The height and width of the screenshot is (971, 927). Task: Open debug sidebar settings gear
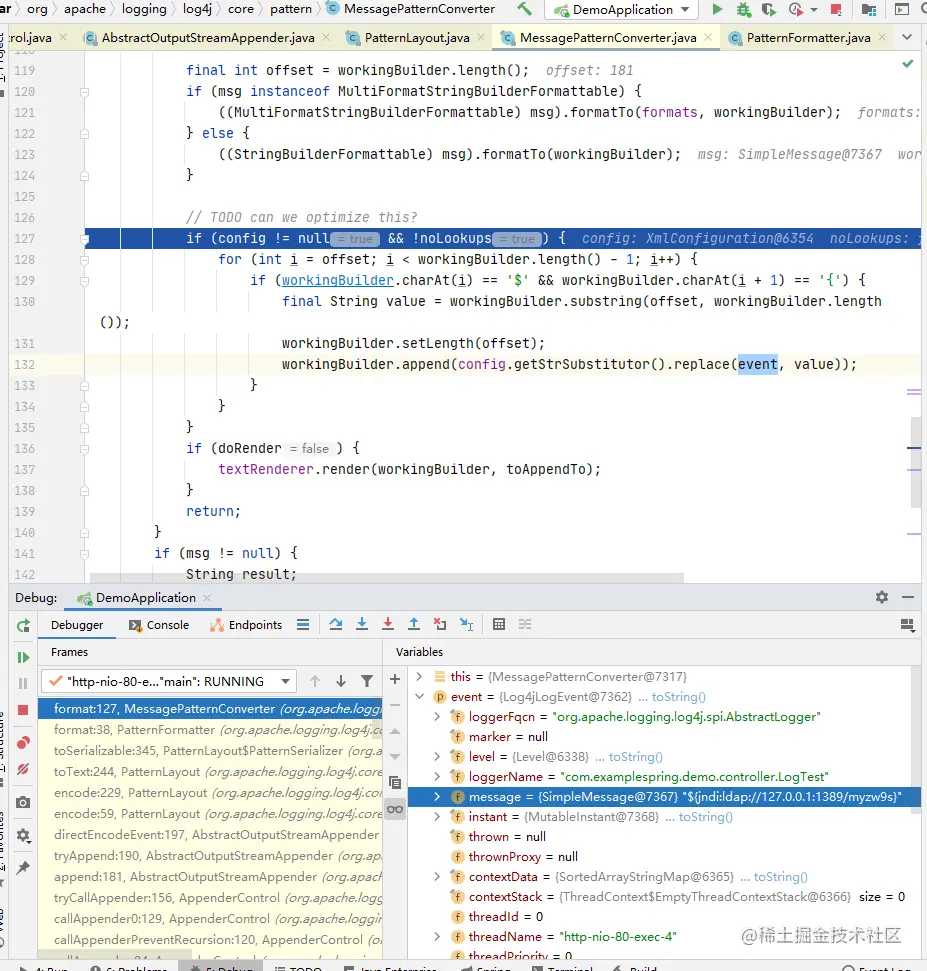pyautogui.click(x=23, y=835)
